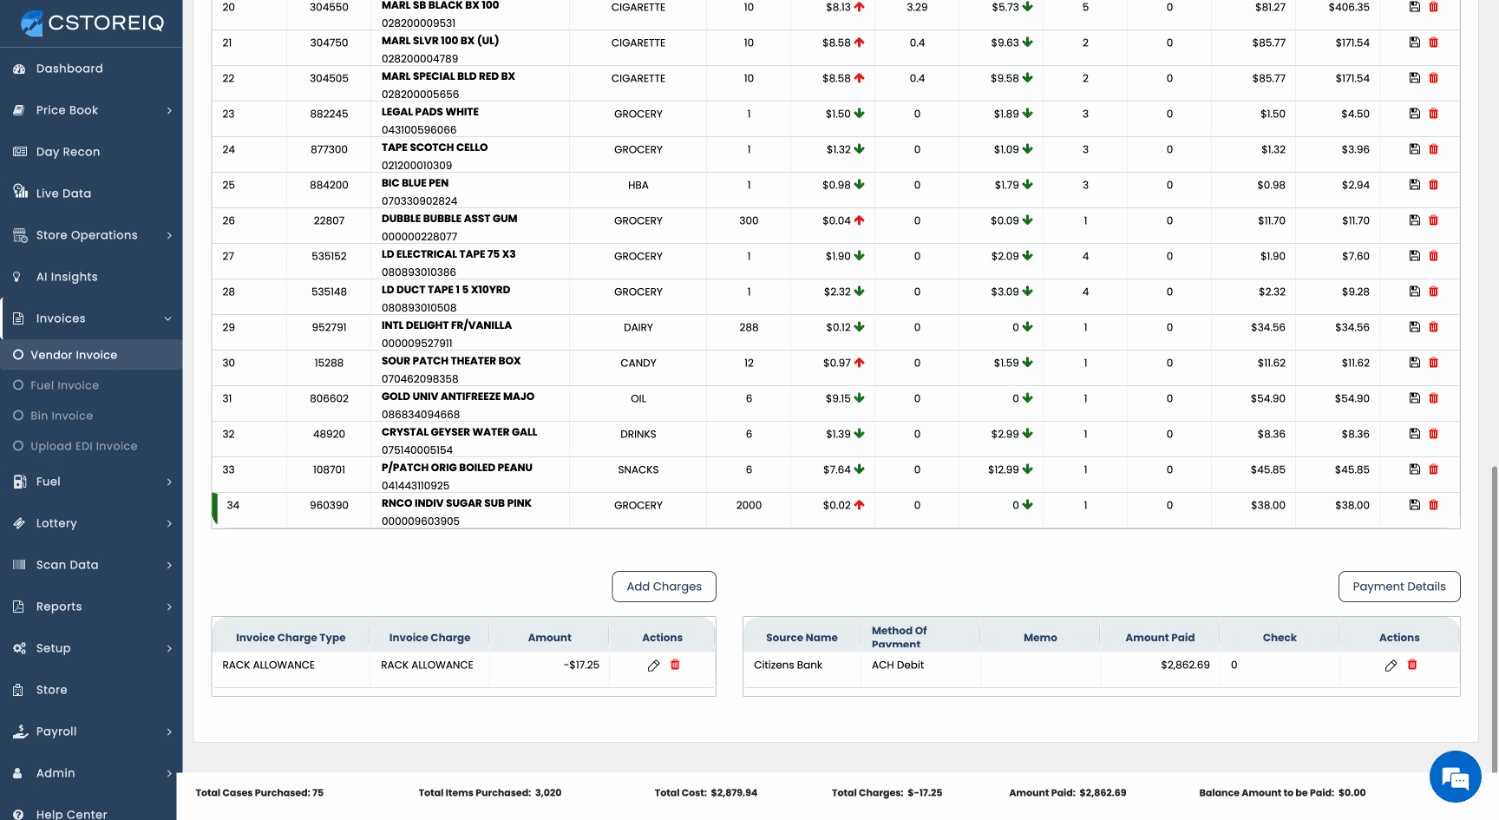Edit the Citizens Bank payment entry
This screenshot has width=1499, height=820.
(x=1390, y=666)
